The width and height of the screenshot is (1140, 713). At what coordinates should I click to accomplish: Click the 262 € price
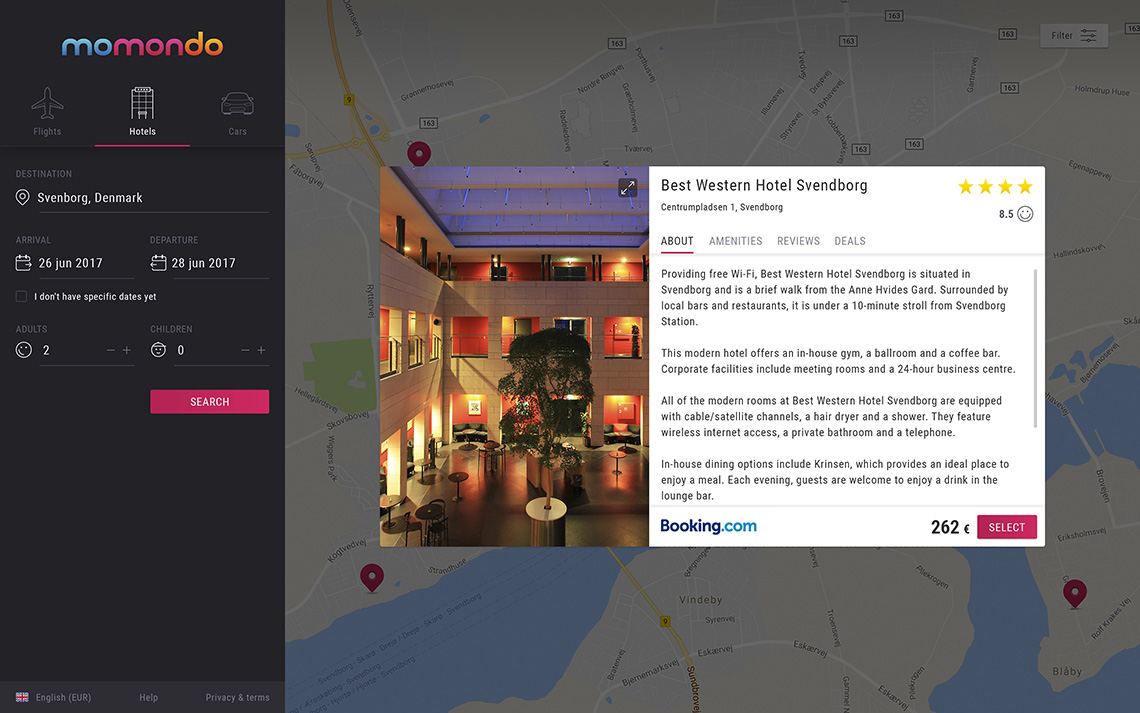pos(950,527)
